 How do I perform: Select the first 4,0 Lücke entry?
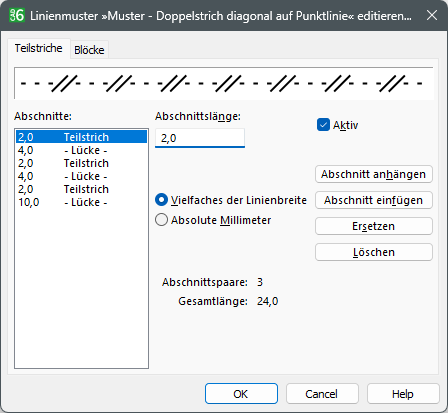pyautogui.click(x=81, y=150)
